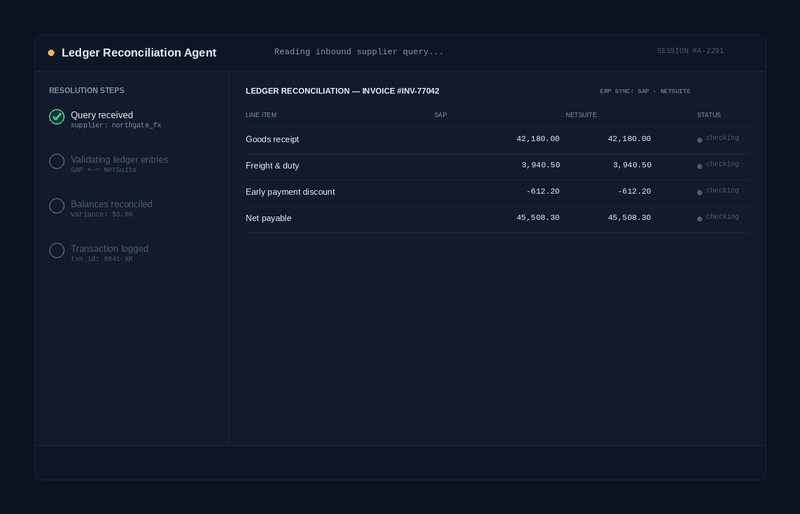800x514 pixels.
Task: Click the 'variance: $0.00' subtext
Action: coord(102,214)
